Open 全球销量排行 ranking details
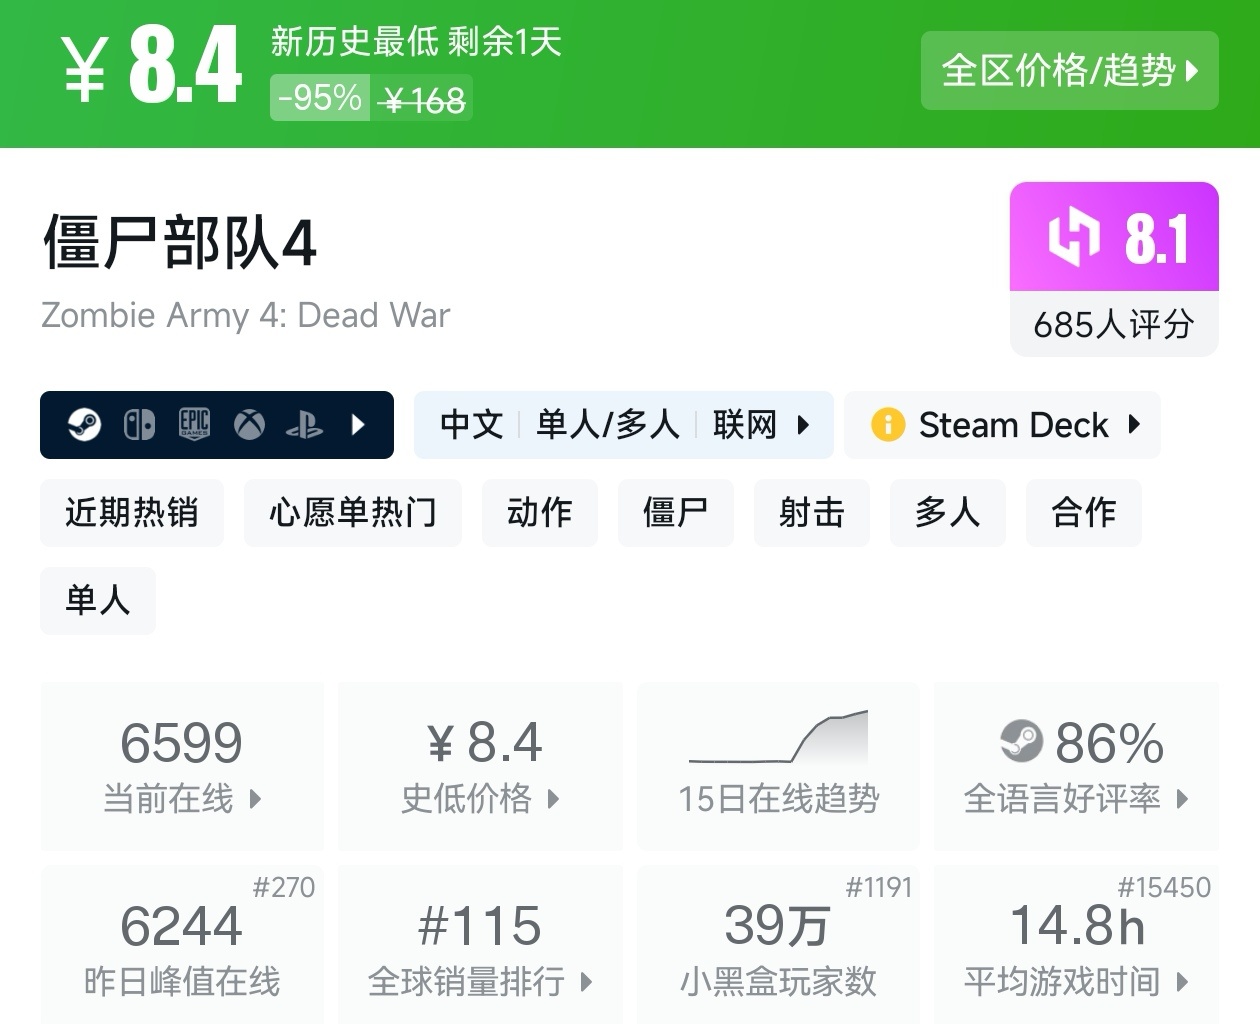 click(480, 945)
